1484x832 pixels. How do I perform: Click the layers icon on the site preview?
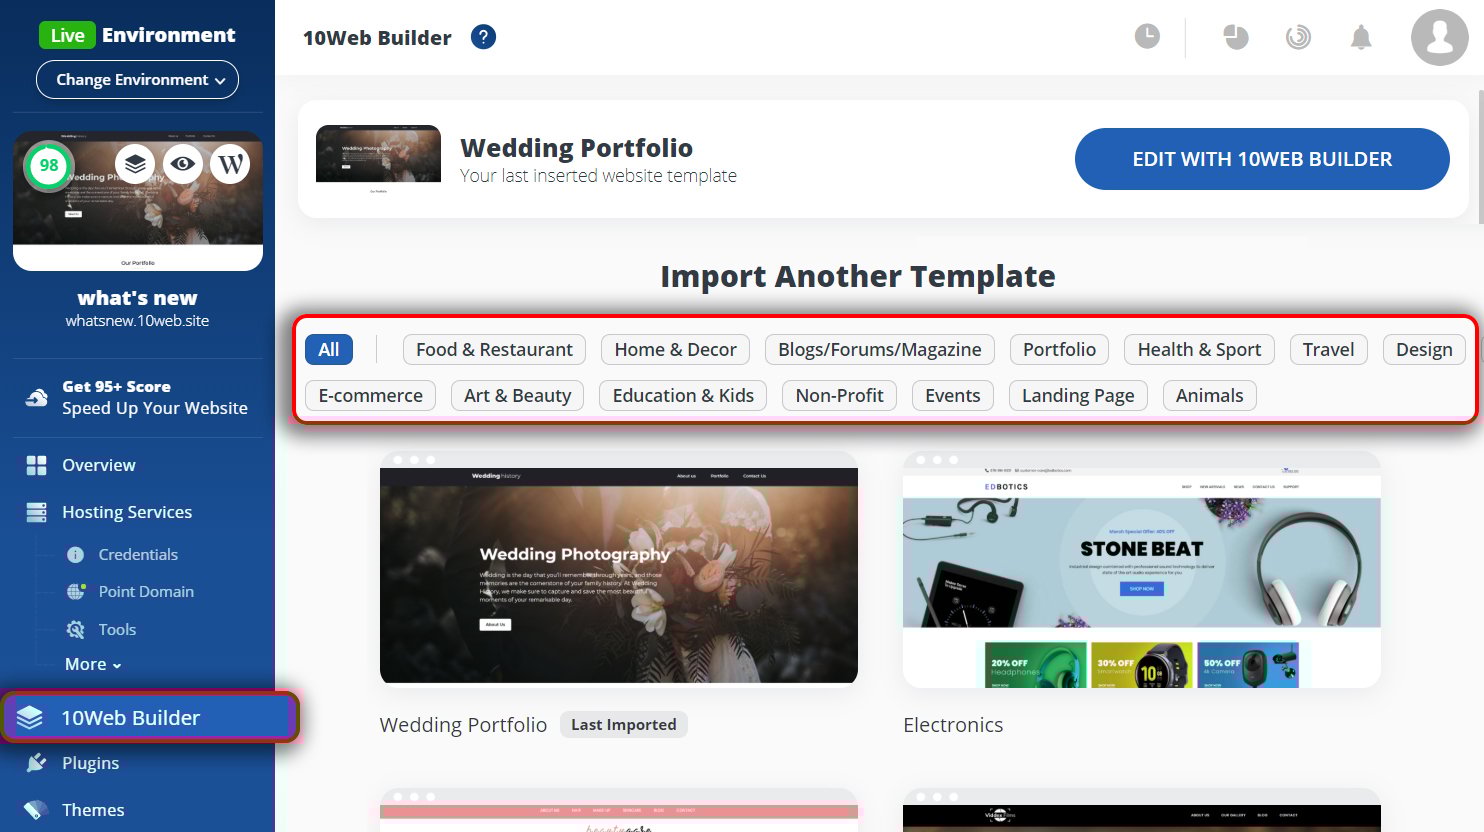(x=135, y=163)
